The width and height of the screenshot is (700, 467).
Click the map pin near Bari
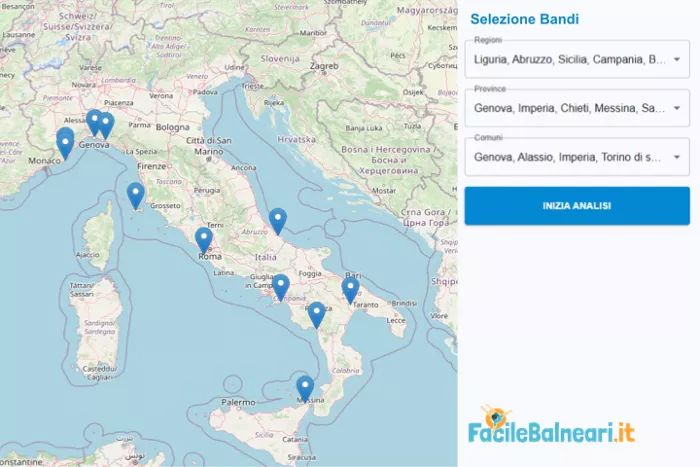tap(350, 290)
